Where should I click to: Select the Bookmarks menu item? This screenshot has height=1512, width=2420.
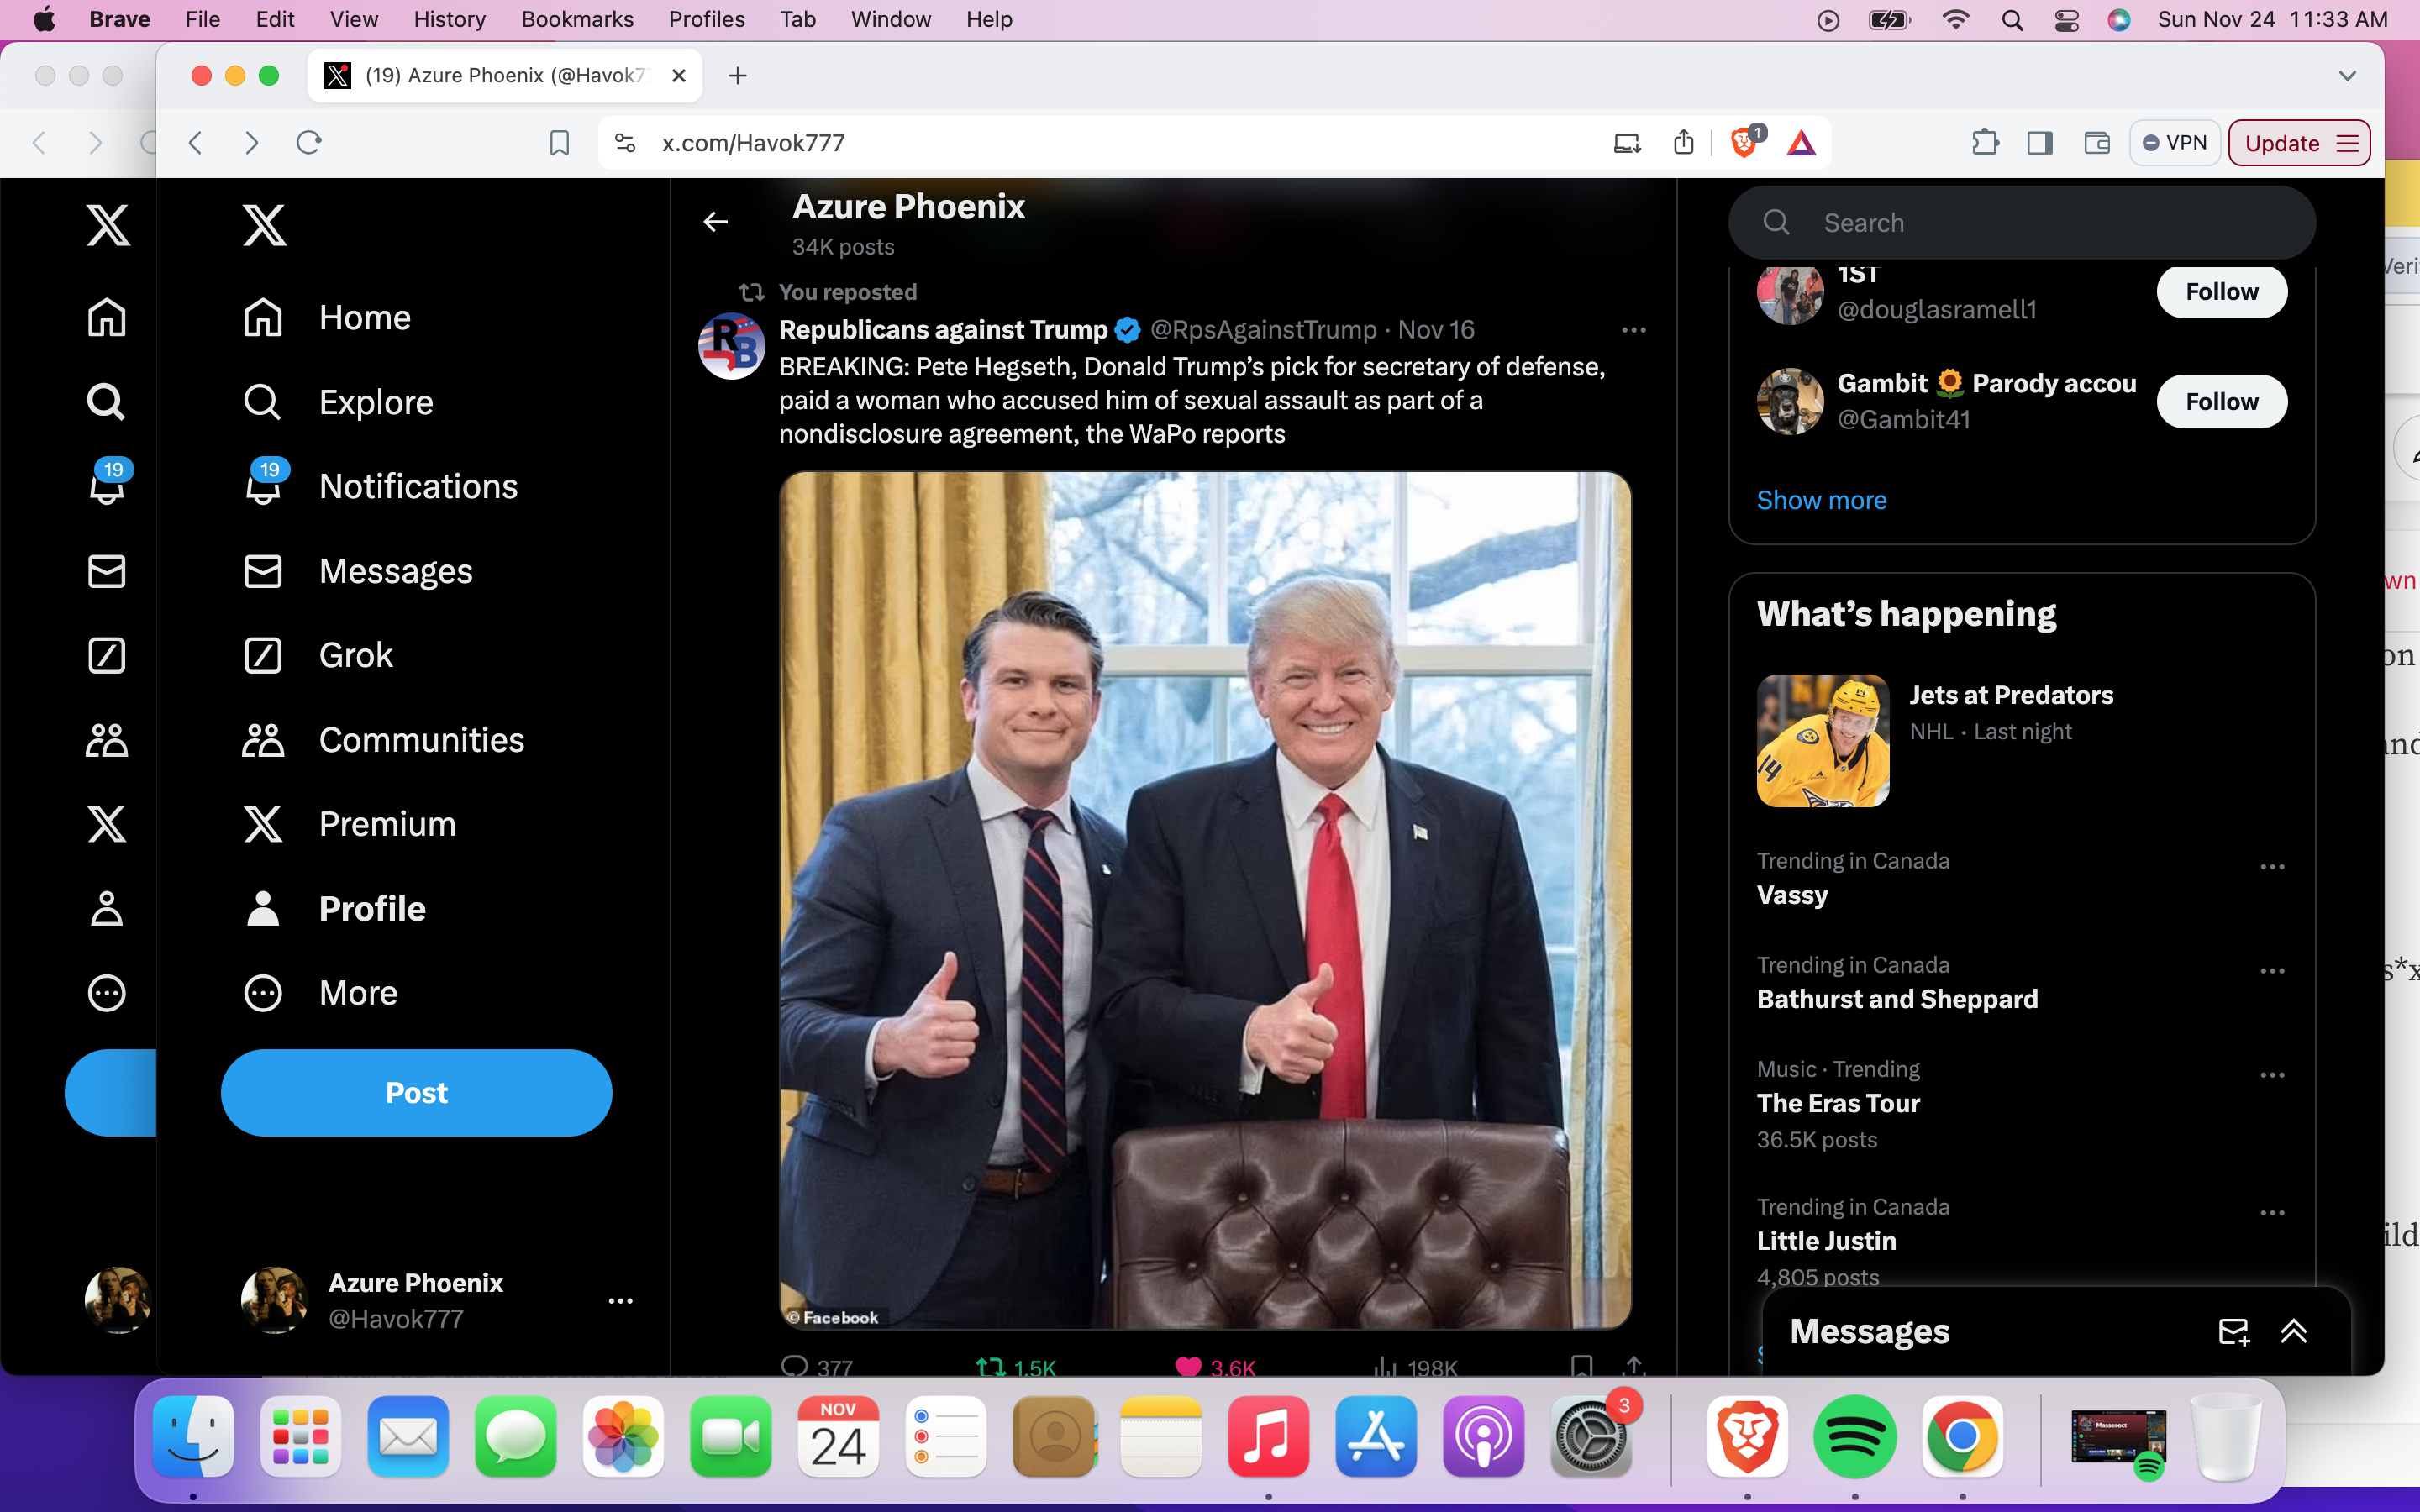576,19
